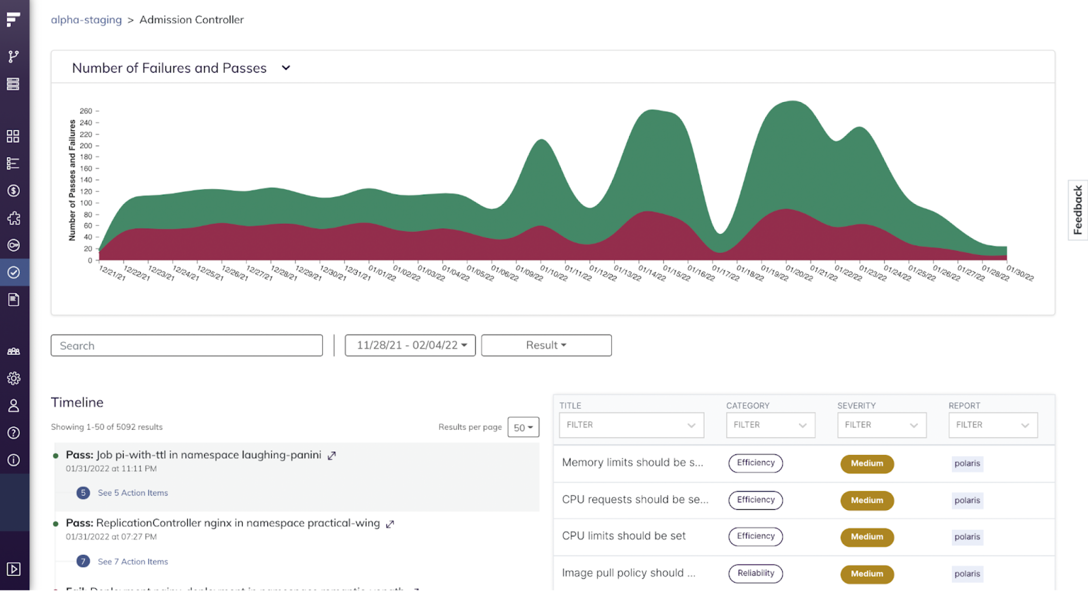The image size is (1088, 594).
Task: Open external link icon for Job pi-with-ttl
Action: pyautogui.click(x=332, y=455)
